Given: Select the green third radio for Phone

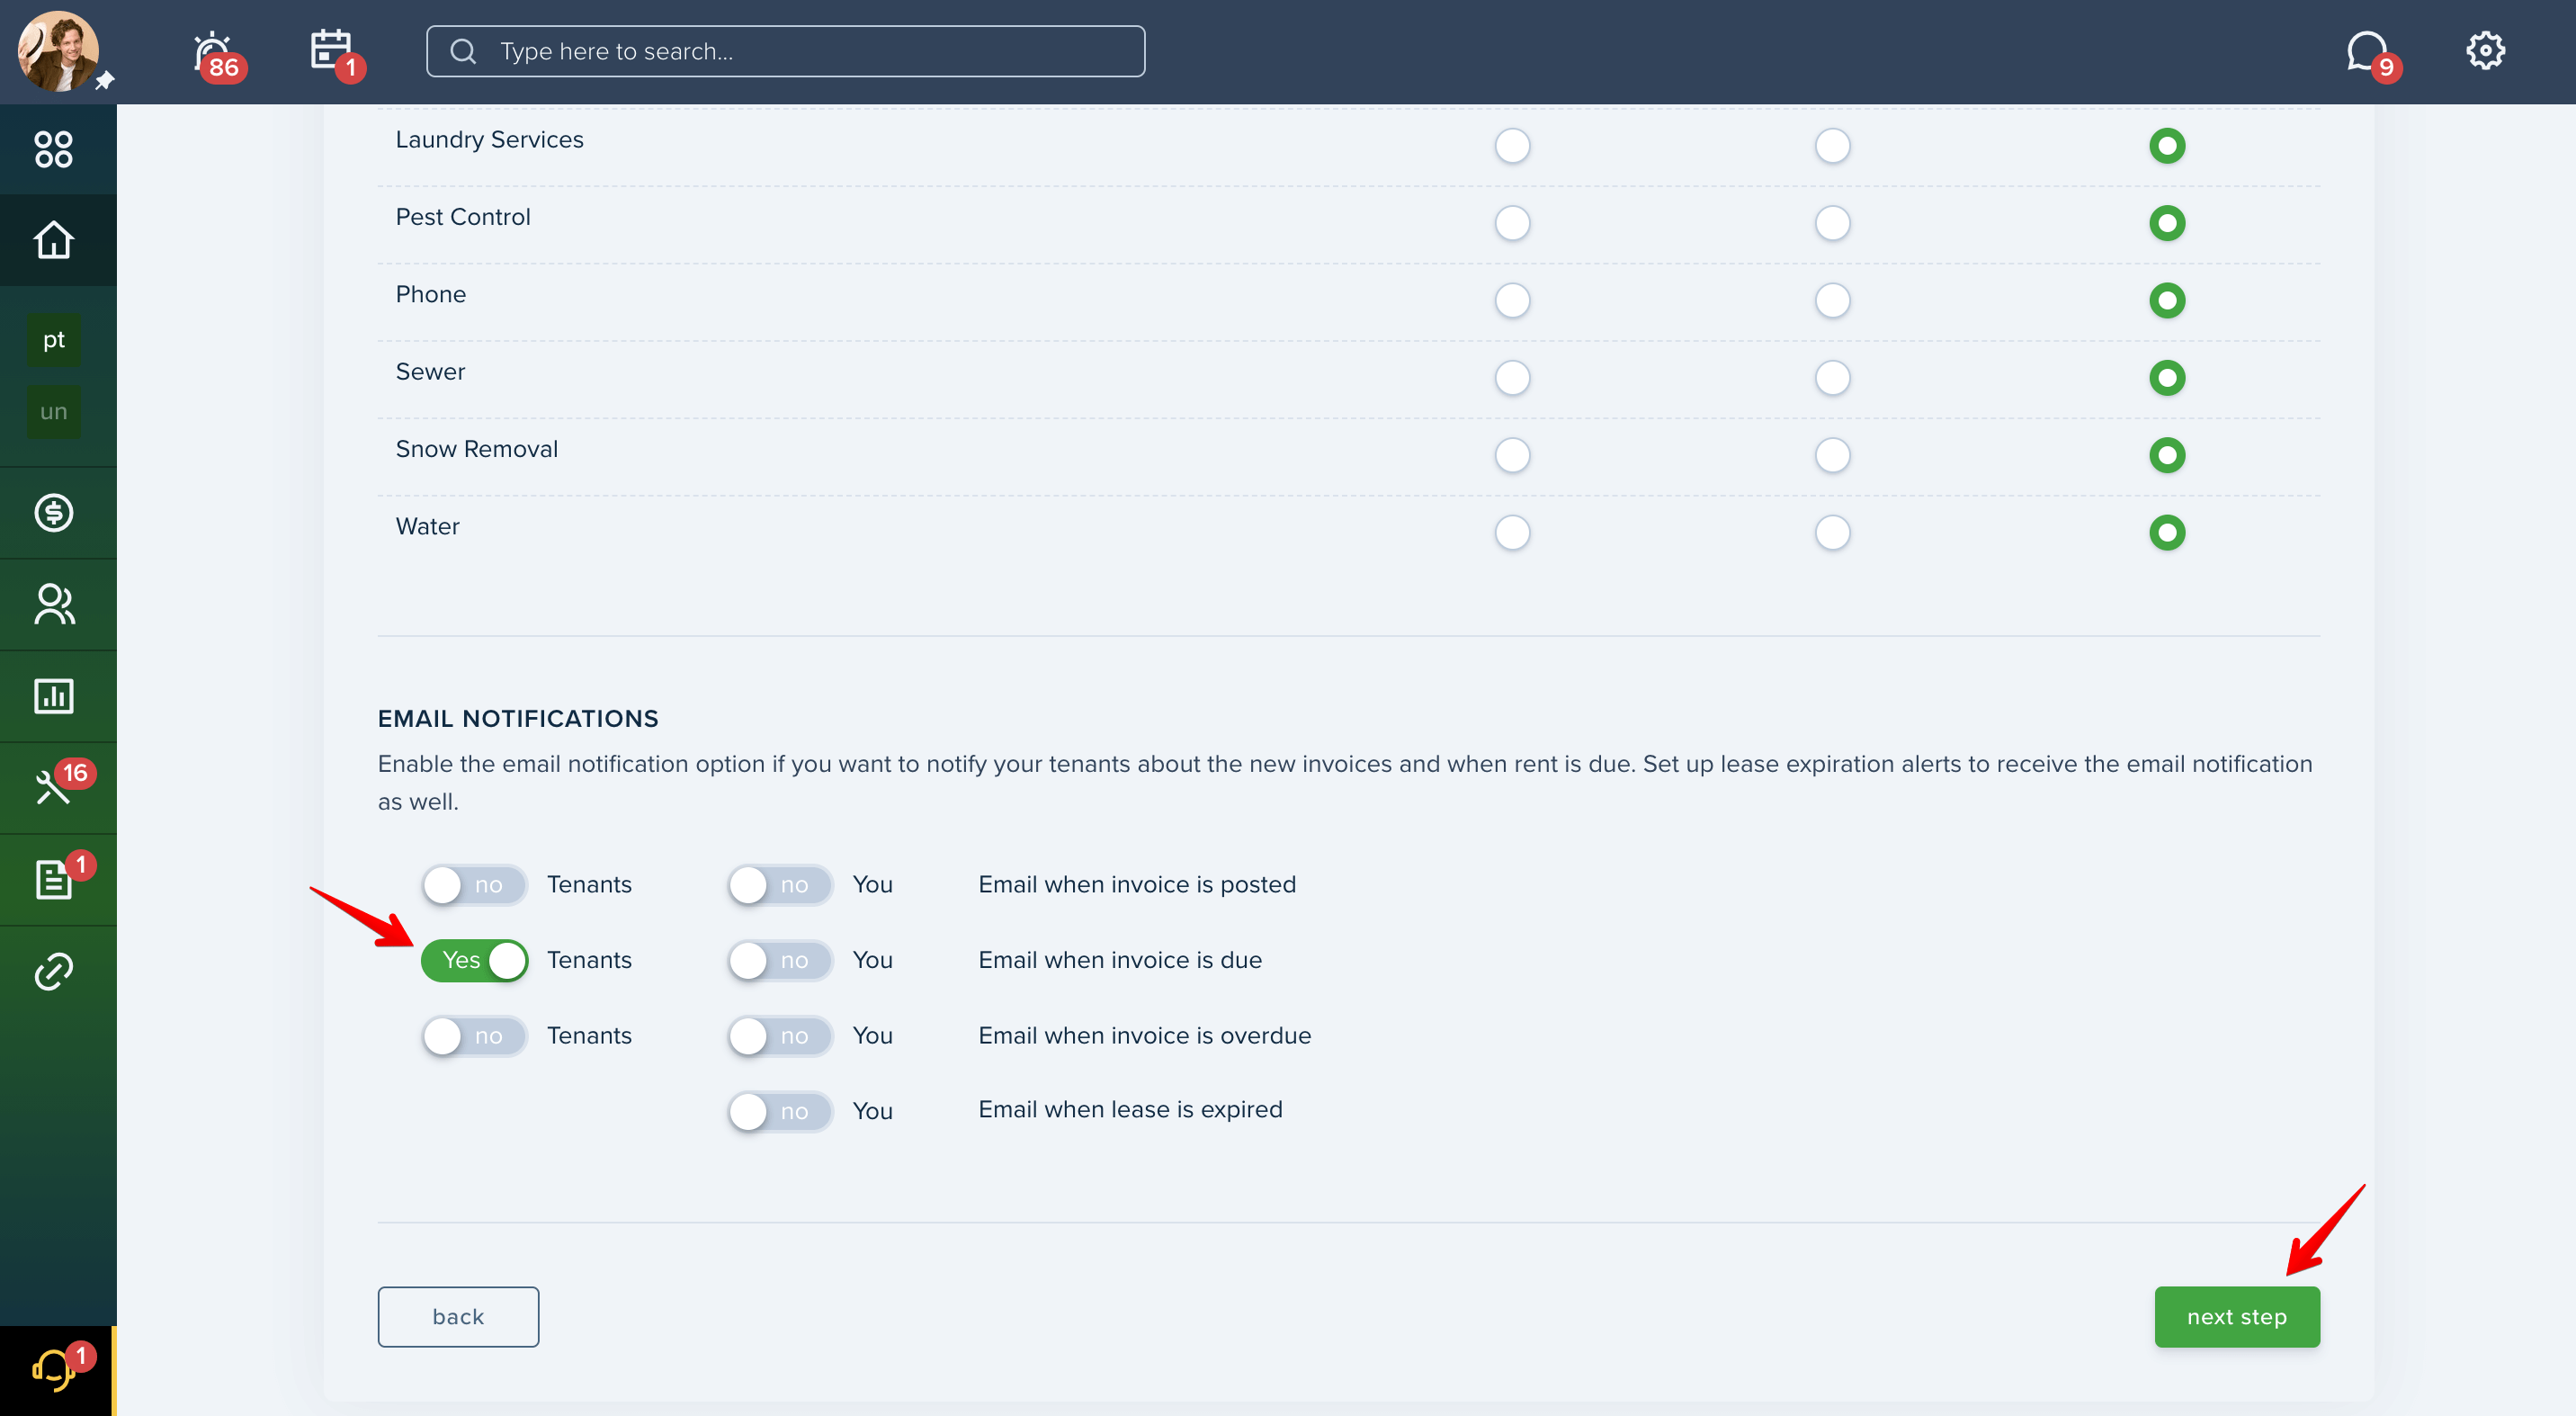Looking at the screenshot, I should [2167, 300].
